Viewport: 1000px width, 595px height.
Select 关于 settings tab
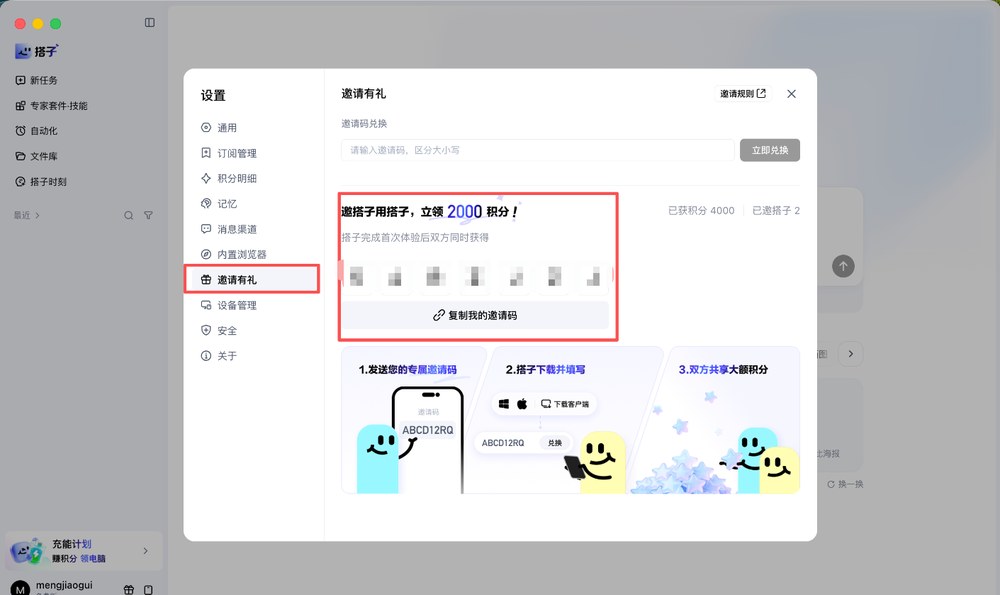(x=252, y=356)
